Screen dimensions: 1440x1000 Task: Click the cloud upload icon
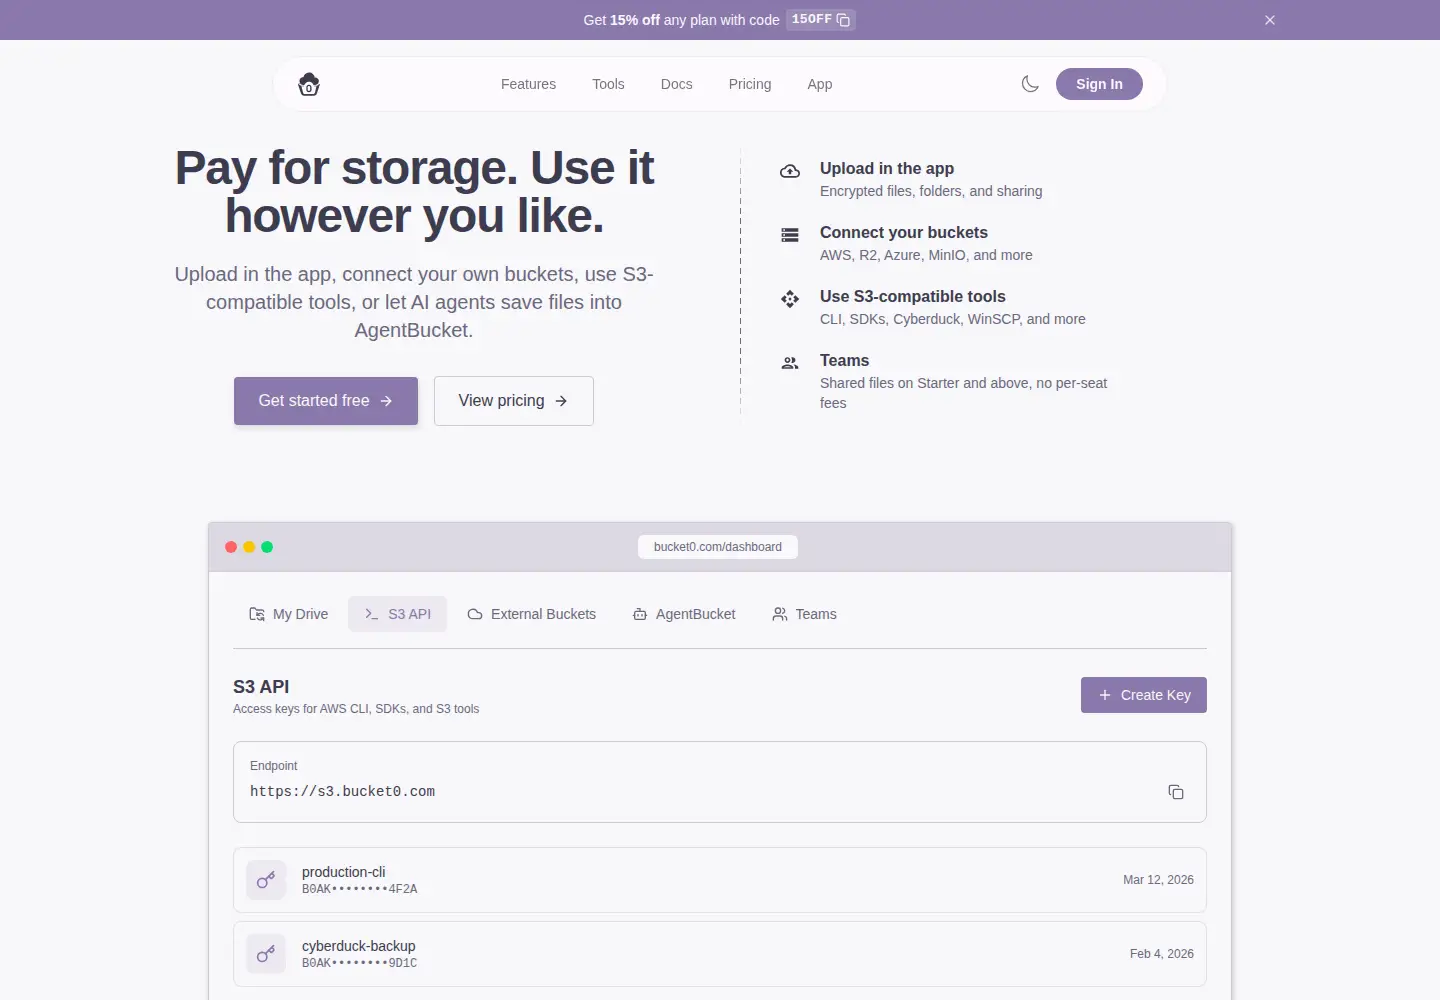(x=790, y=171)
